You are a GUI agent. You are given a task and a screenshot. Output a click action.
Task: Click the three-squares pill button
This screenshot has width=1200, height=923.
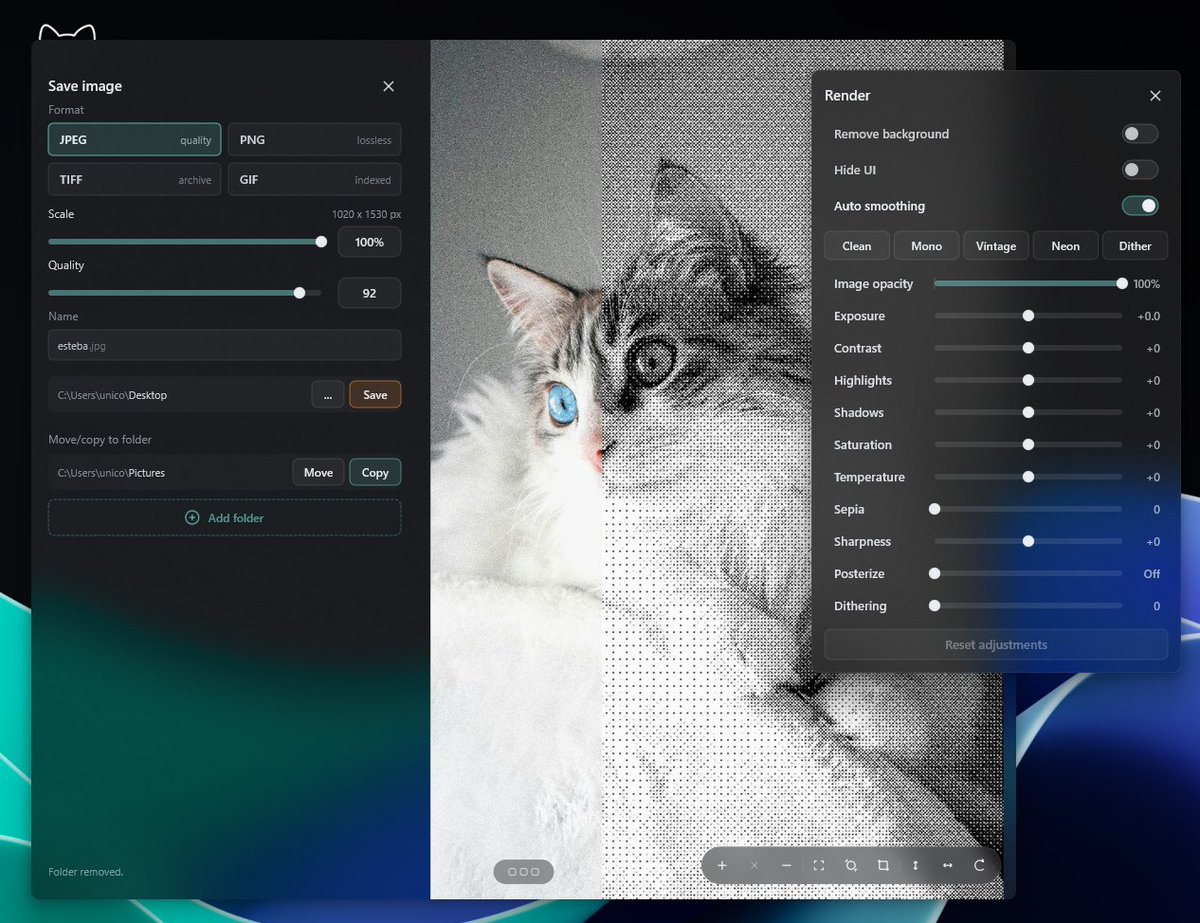pyautogui.click(x=523, y=871)
